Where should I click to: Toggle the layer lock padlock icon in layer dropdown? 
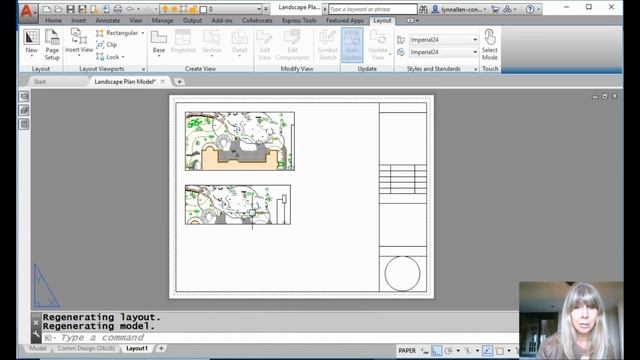click(x=193, y=9)
